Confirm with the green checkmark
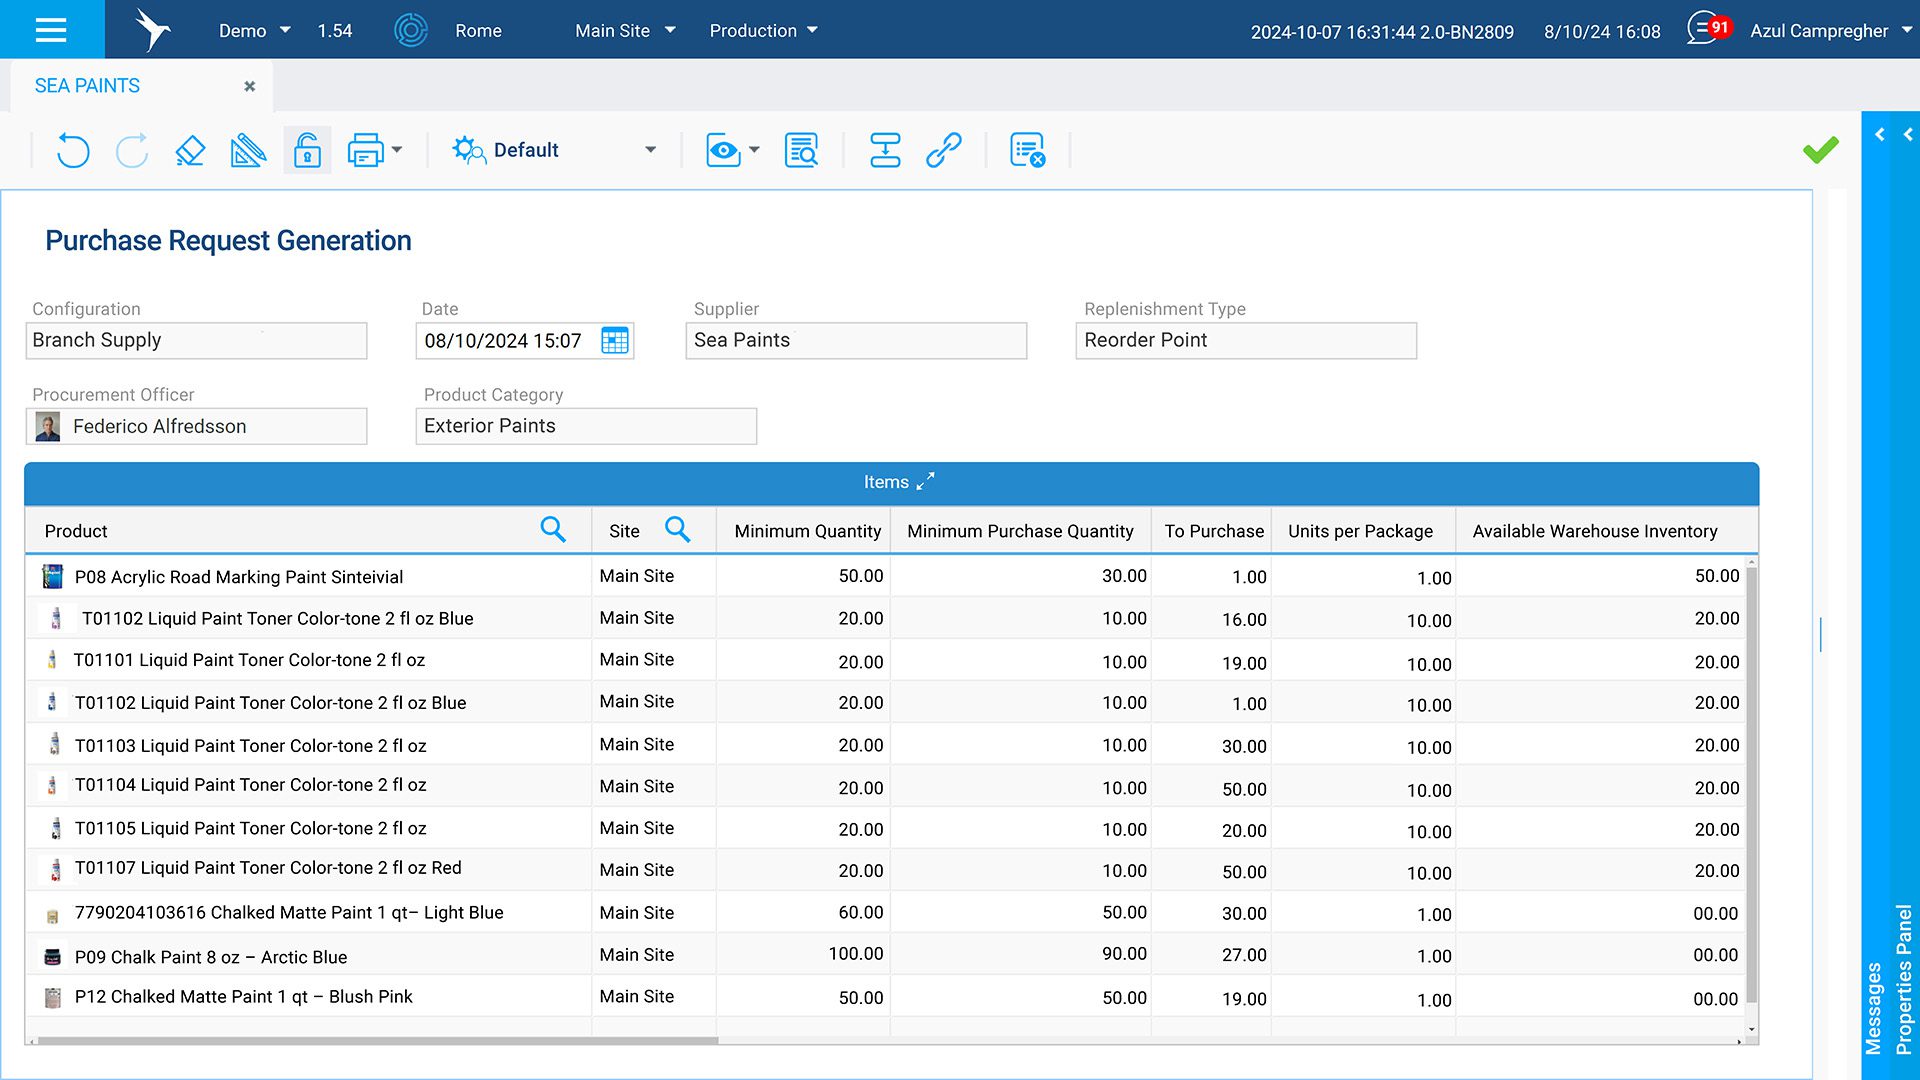This screenshot has height=1080, width=1920. (x=1820, y=150)
